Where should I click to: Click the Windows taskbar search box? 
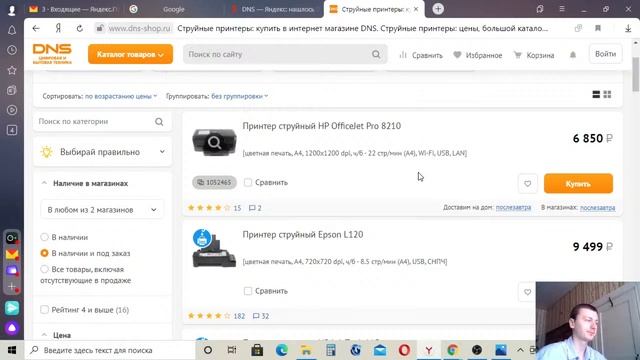click(x=110, y=350)
